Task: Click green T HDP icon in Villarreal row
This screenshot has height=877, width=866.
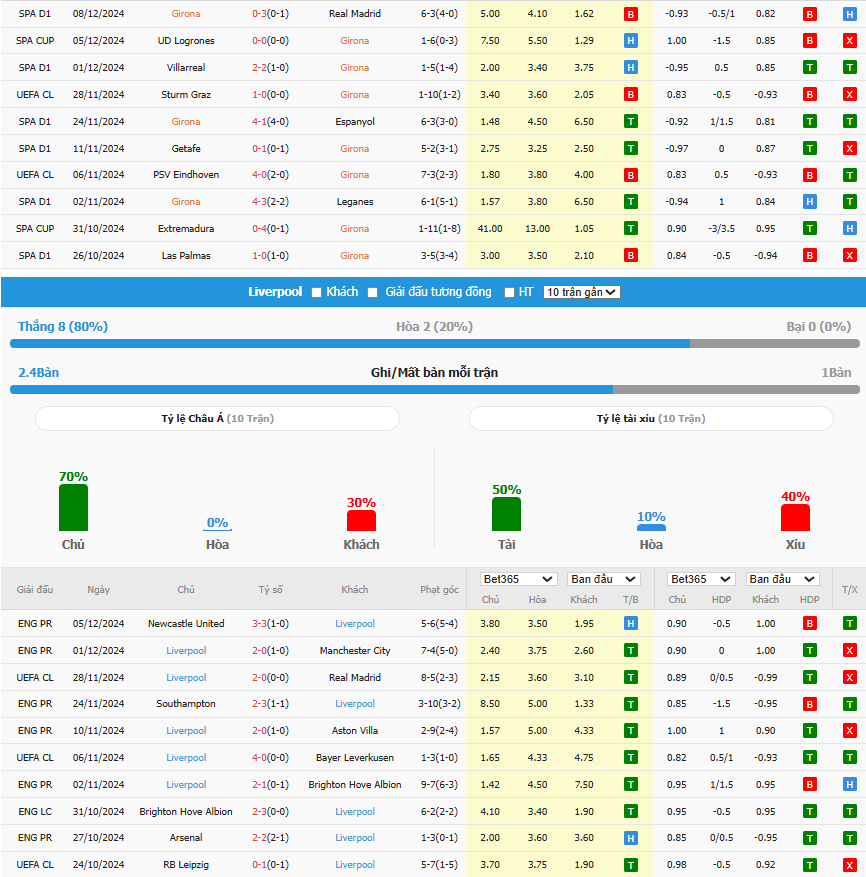Action: pyautogui.click(x=809, y=68)
